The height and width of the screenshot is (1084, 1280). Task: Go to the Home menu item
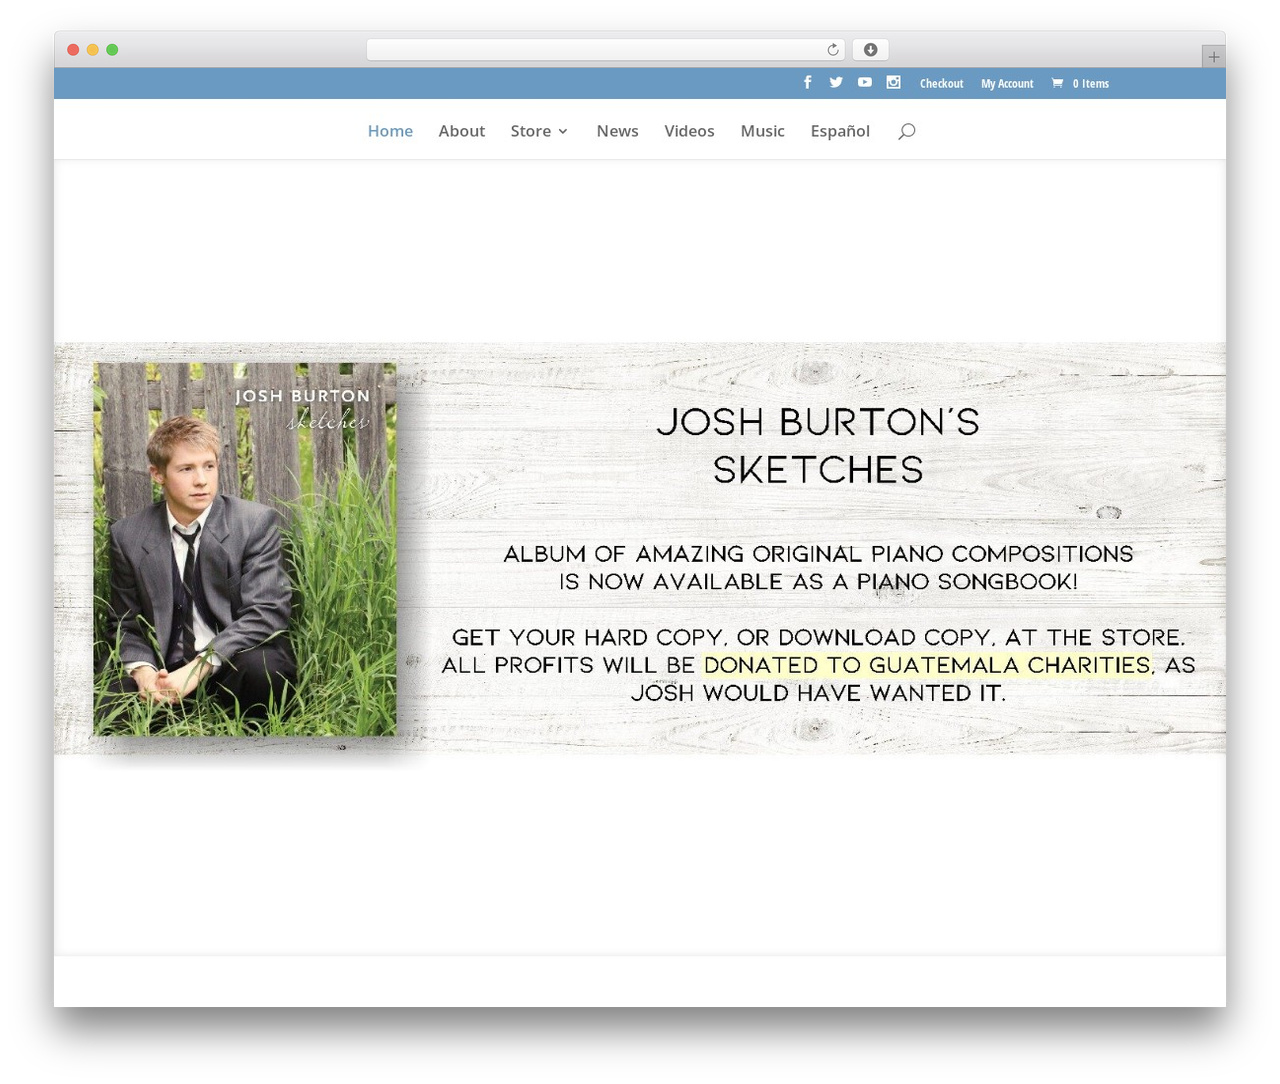[x=390, y=131]
